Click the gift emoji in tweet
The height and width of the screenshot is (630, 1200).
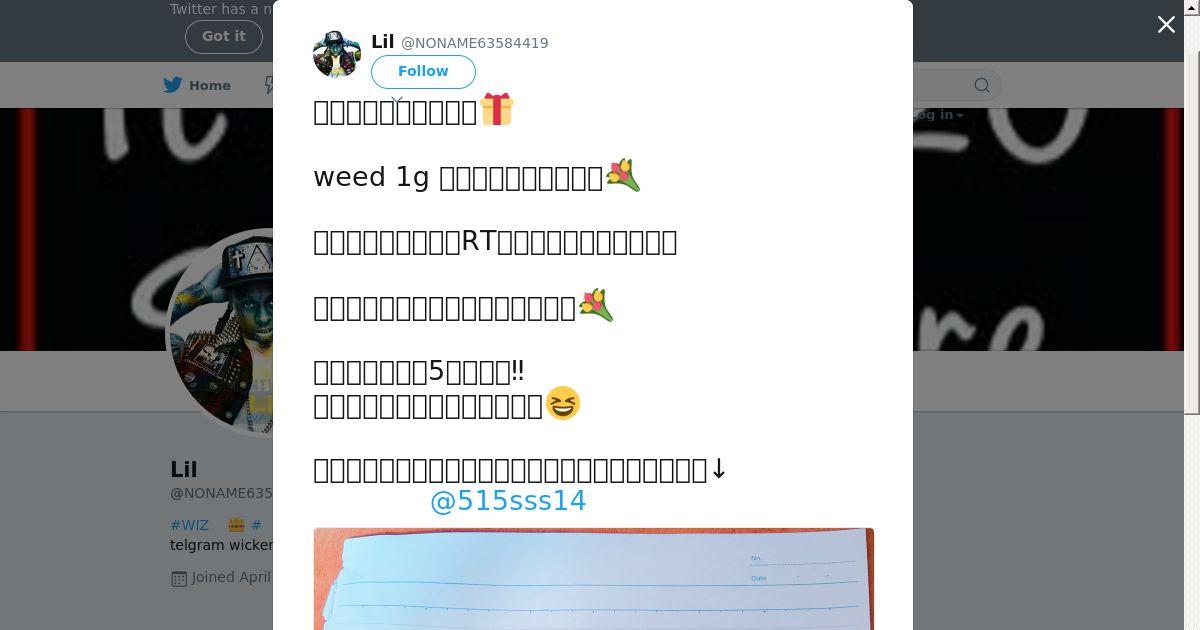click(497, 109)
